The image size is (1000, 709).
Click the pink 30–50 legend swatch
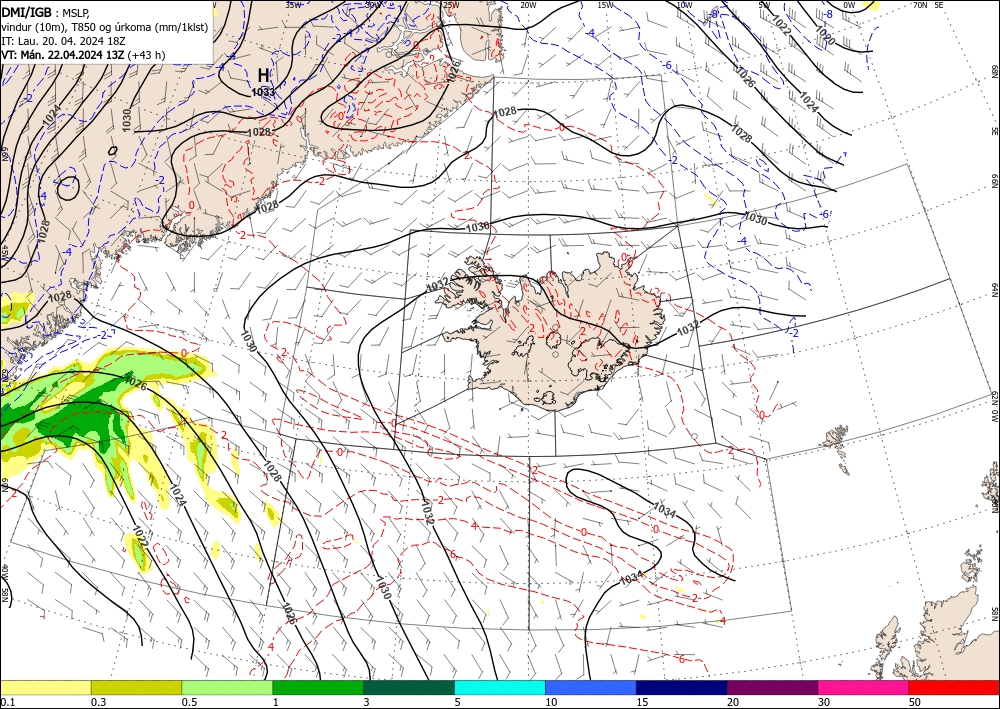click(x=864, y=687)
